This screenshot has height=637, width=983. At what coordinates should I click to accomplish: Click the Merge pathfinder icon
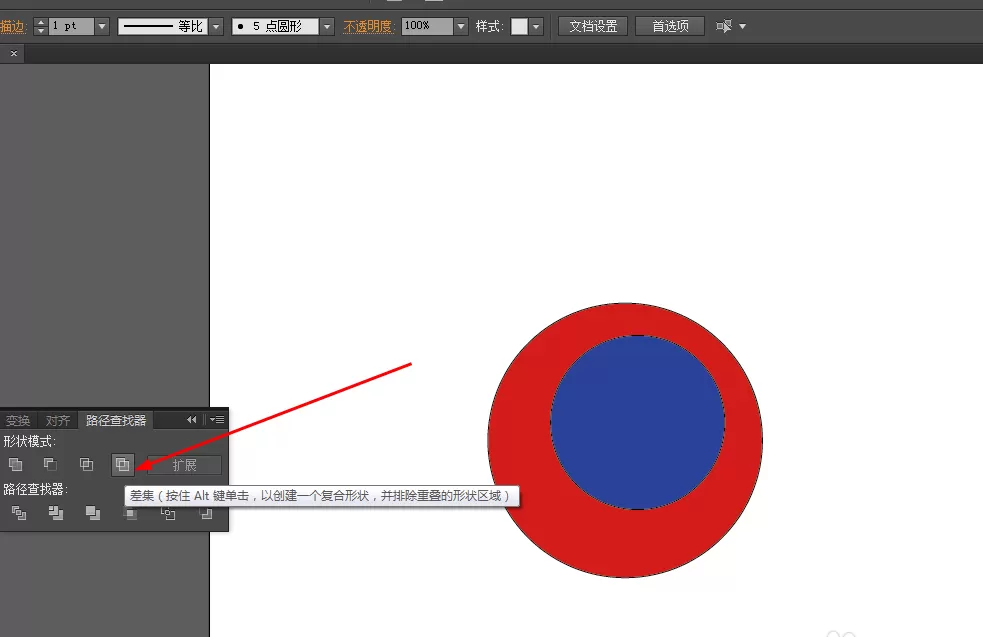pos(93,513)
